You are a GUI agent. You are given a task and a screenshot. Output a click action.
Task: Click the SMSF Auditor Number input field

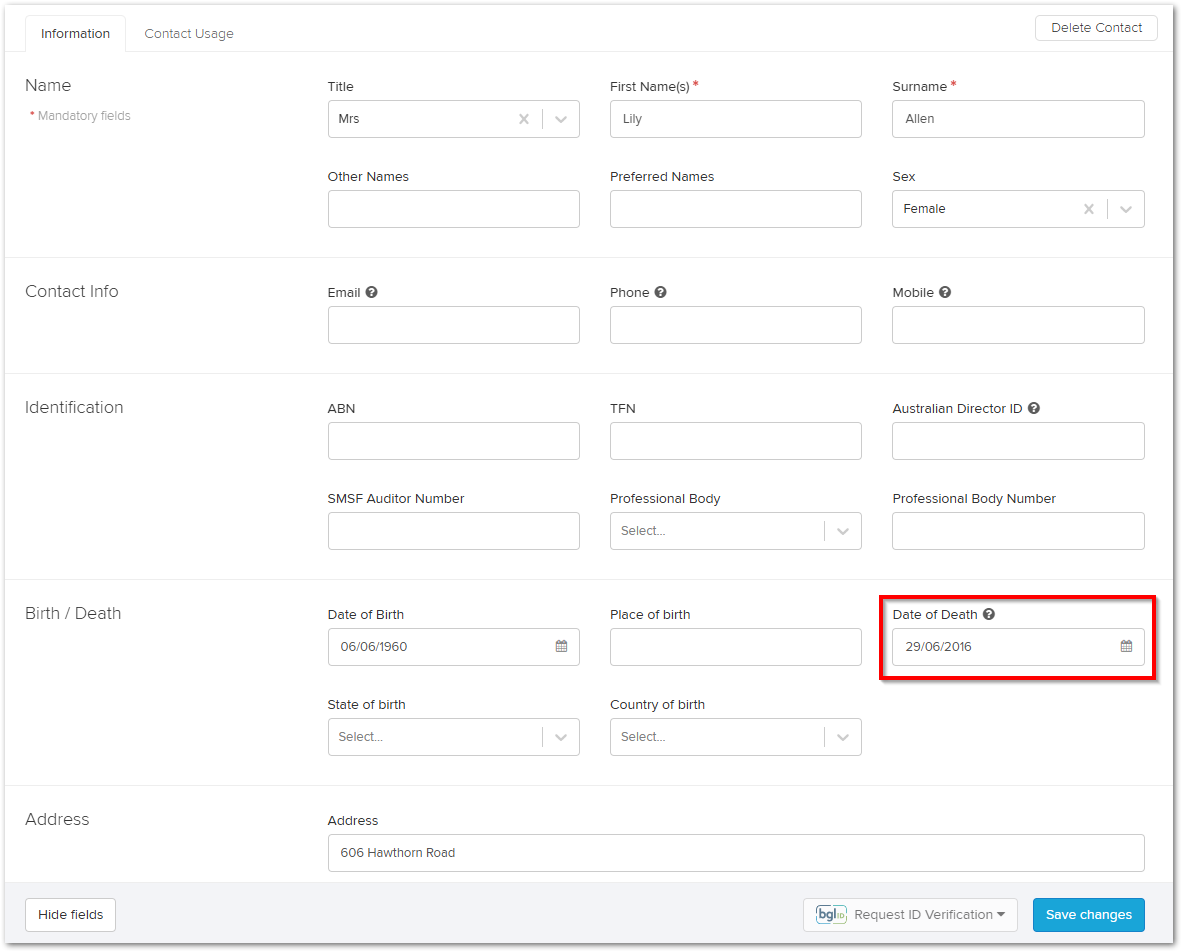pos(454,531)
